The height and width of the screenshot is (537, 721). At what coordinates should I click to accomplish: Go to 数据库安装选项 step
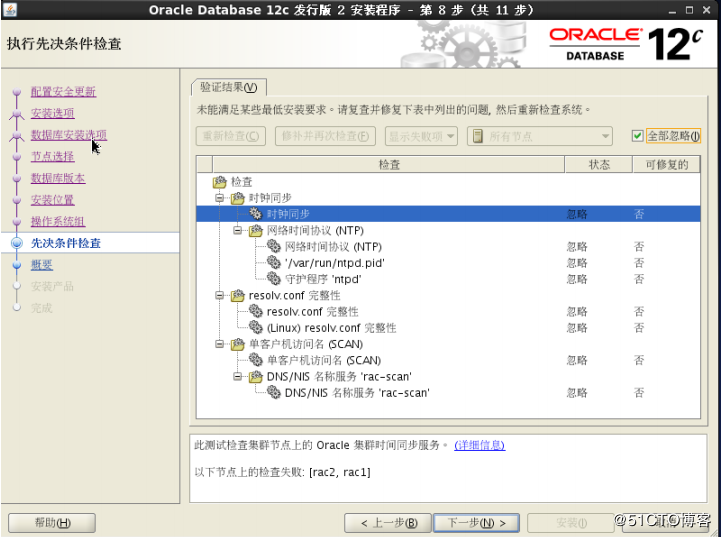69,135
